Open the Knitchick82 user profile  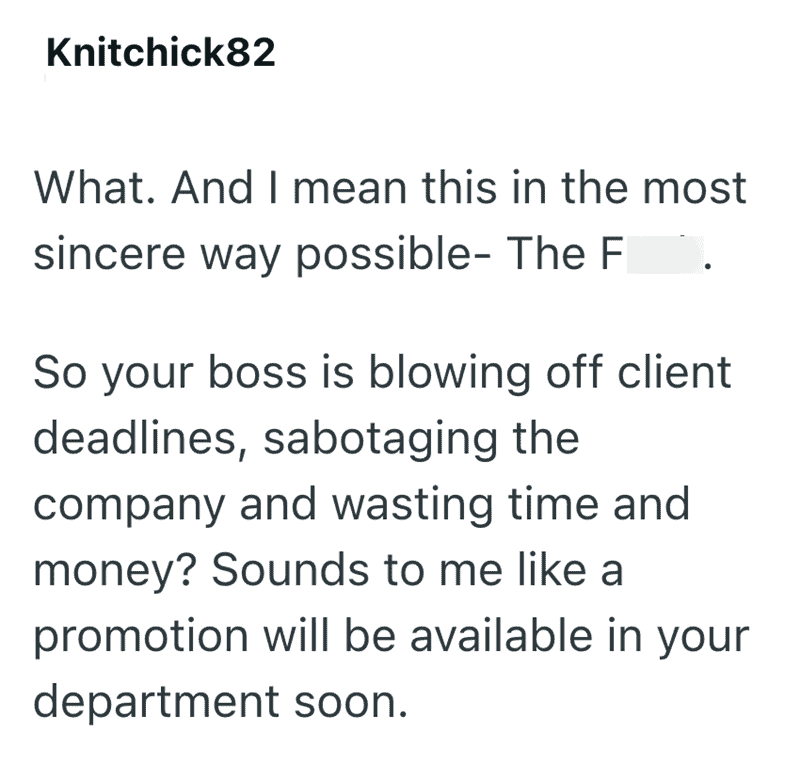(x=161, y=53)
